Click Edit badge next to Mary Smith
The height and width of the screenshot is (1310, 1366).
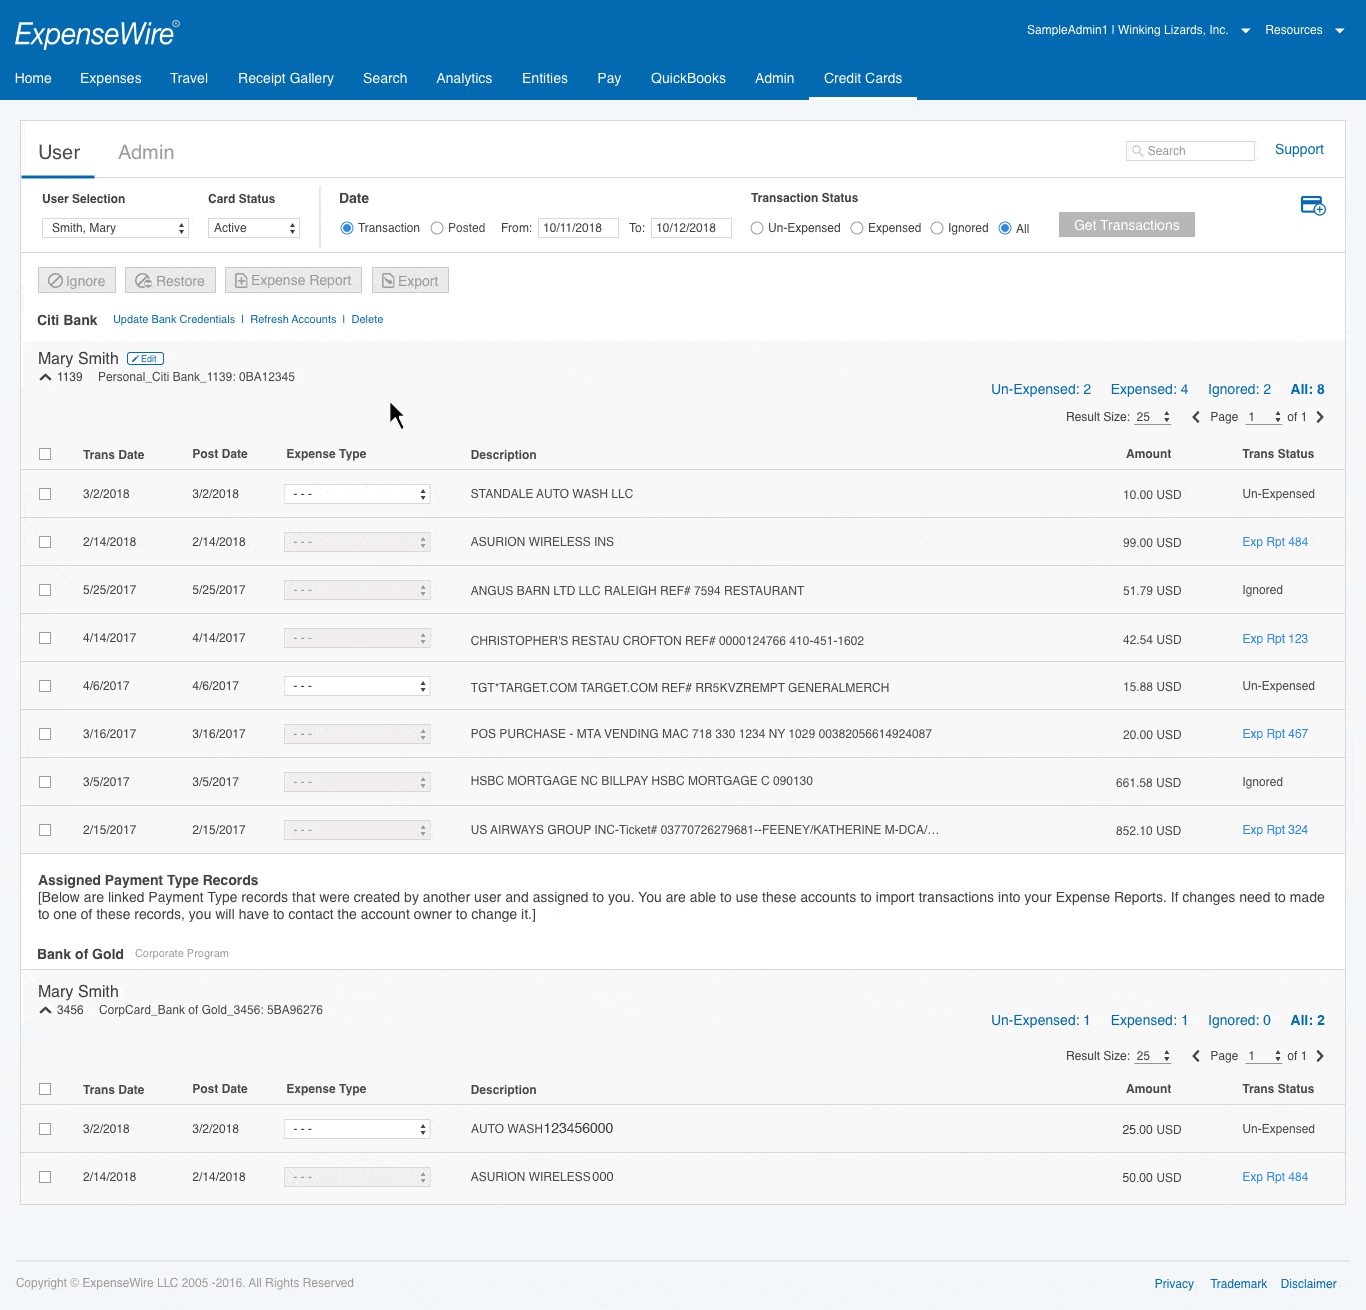tap(145, 358)
